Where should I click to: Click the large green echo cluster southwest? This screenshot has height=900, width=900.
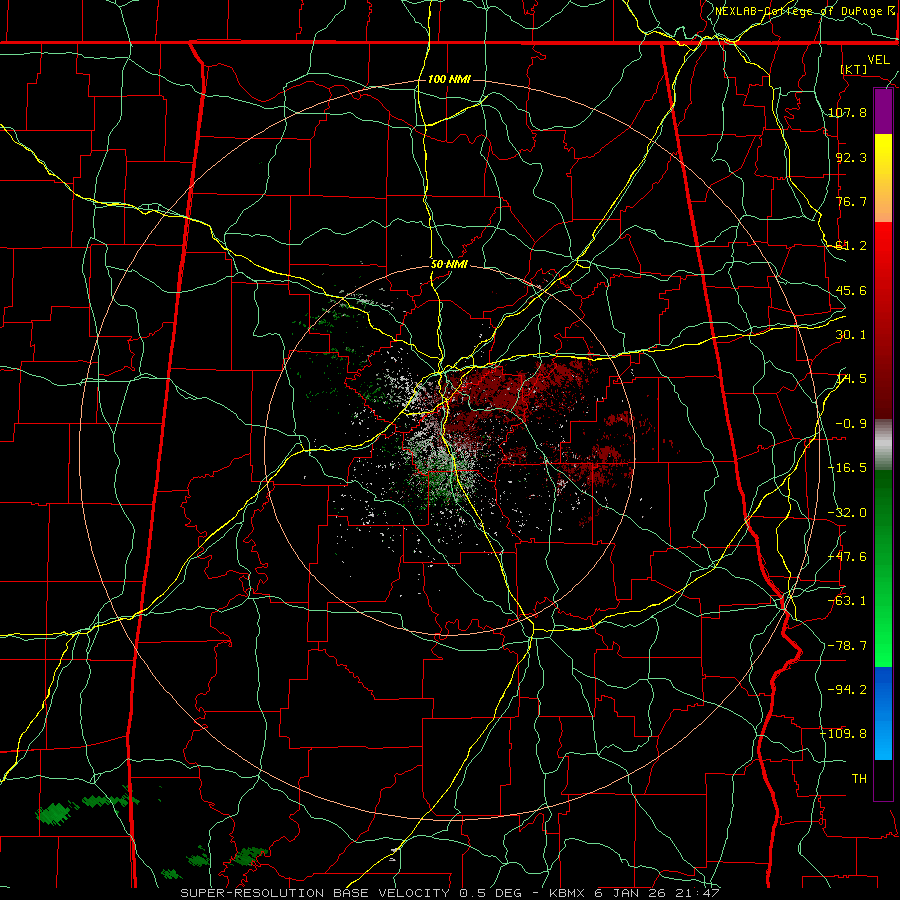pos(55,814)
